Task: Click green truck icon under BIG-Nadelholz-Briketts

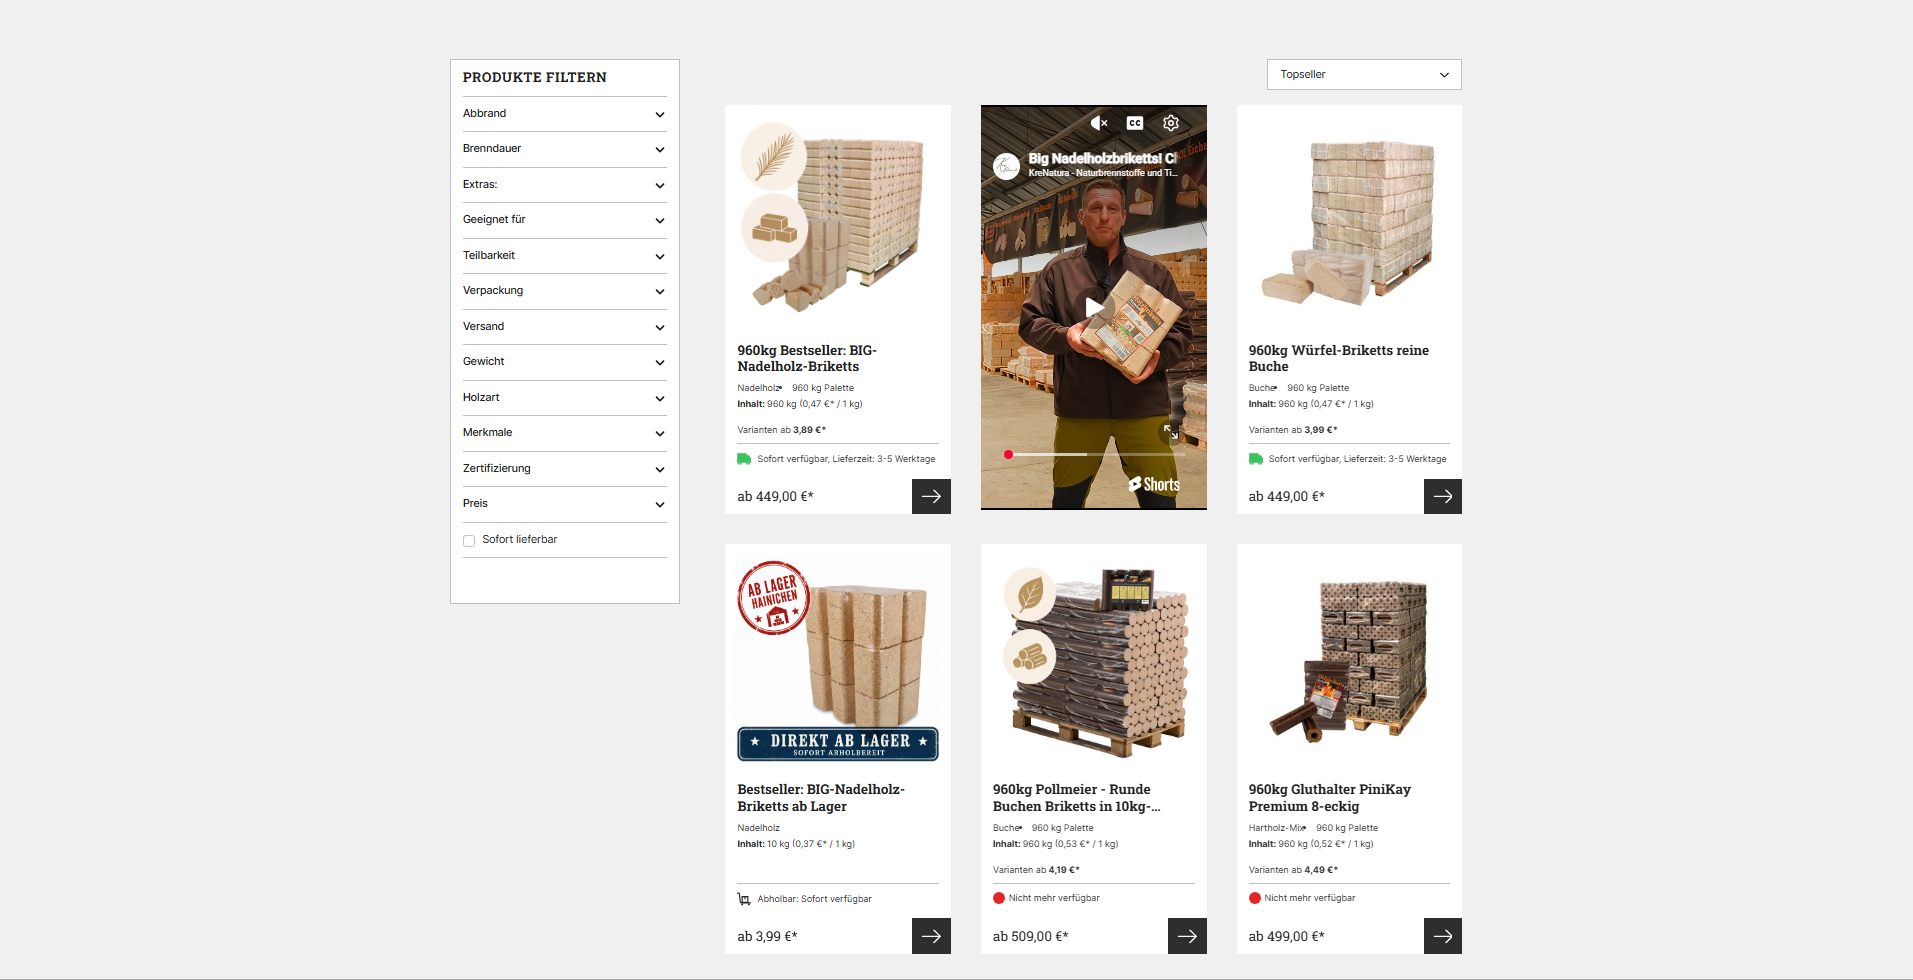Action: (x=744, y=459)
